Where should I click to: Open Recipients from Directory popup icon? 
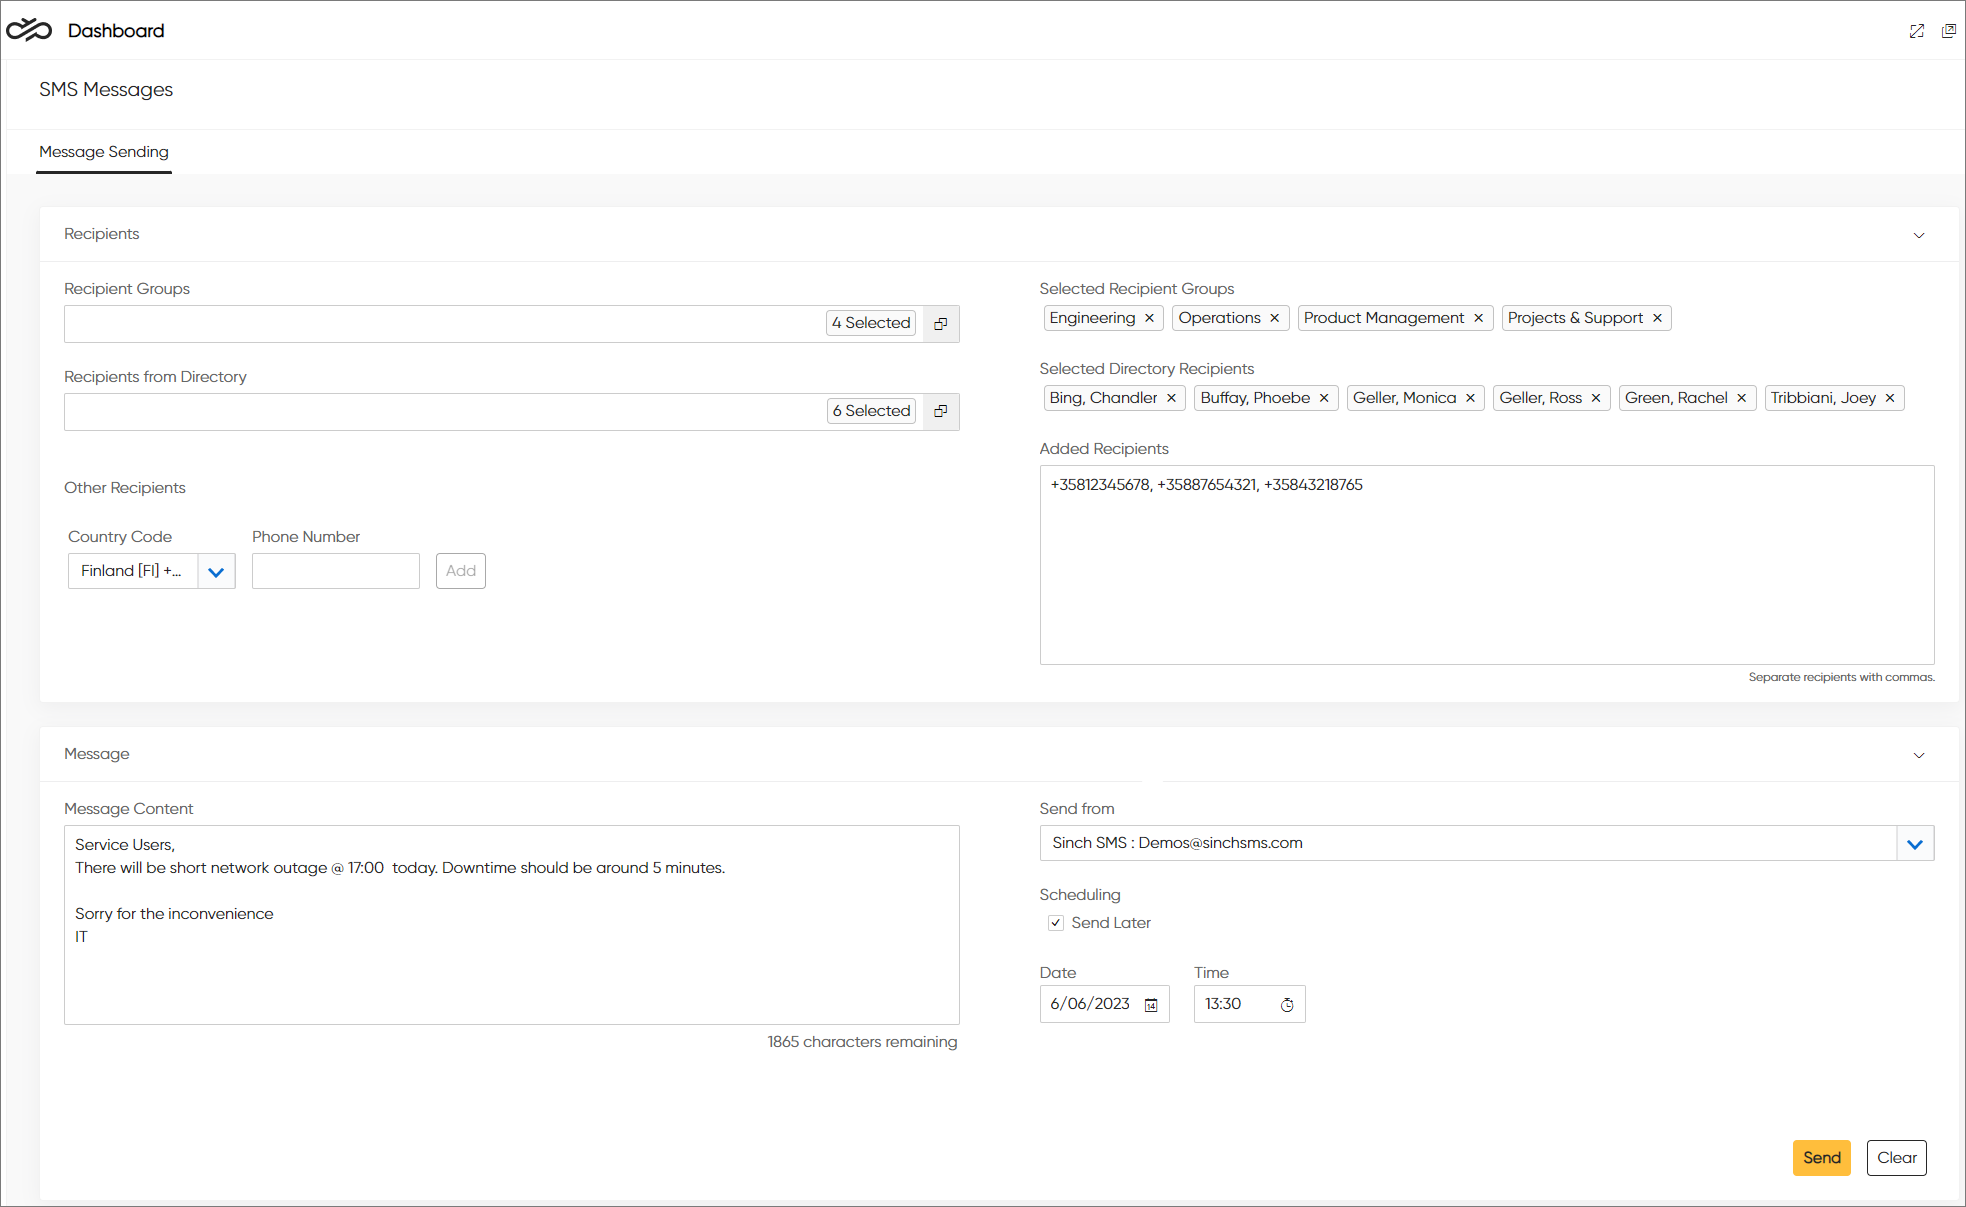pyautogui.click(x=941, y=412)
